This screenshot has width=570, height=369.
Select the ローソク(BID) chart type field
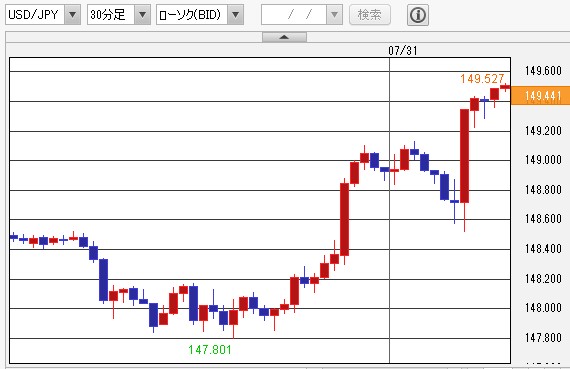192,15
